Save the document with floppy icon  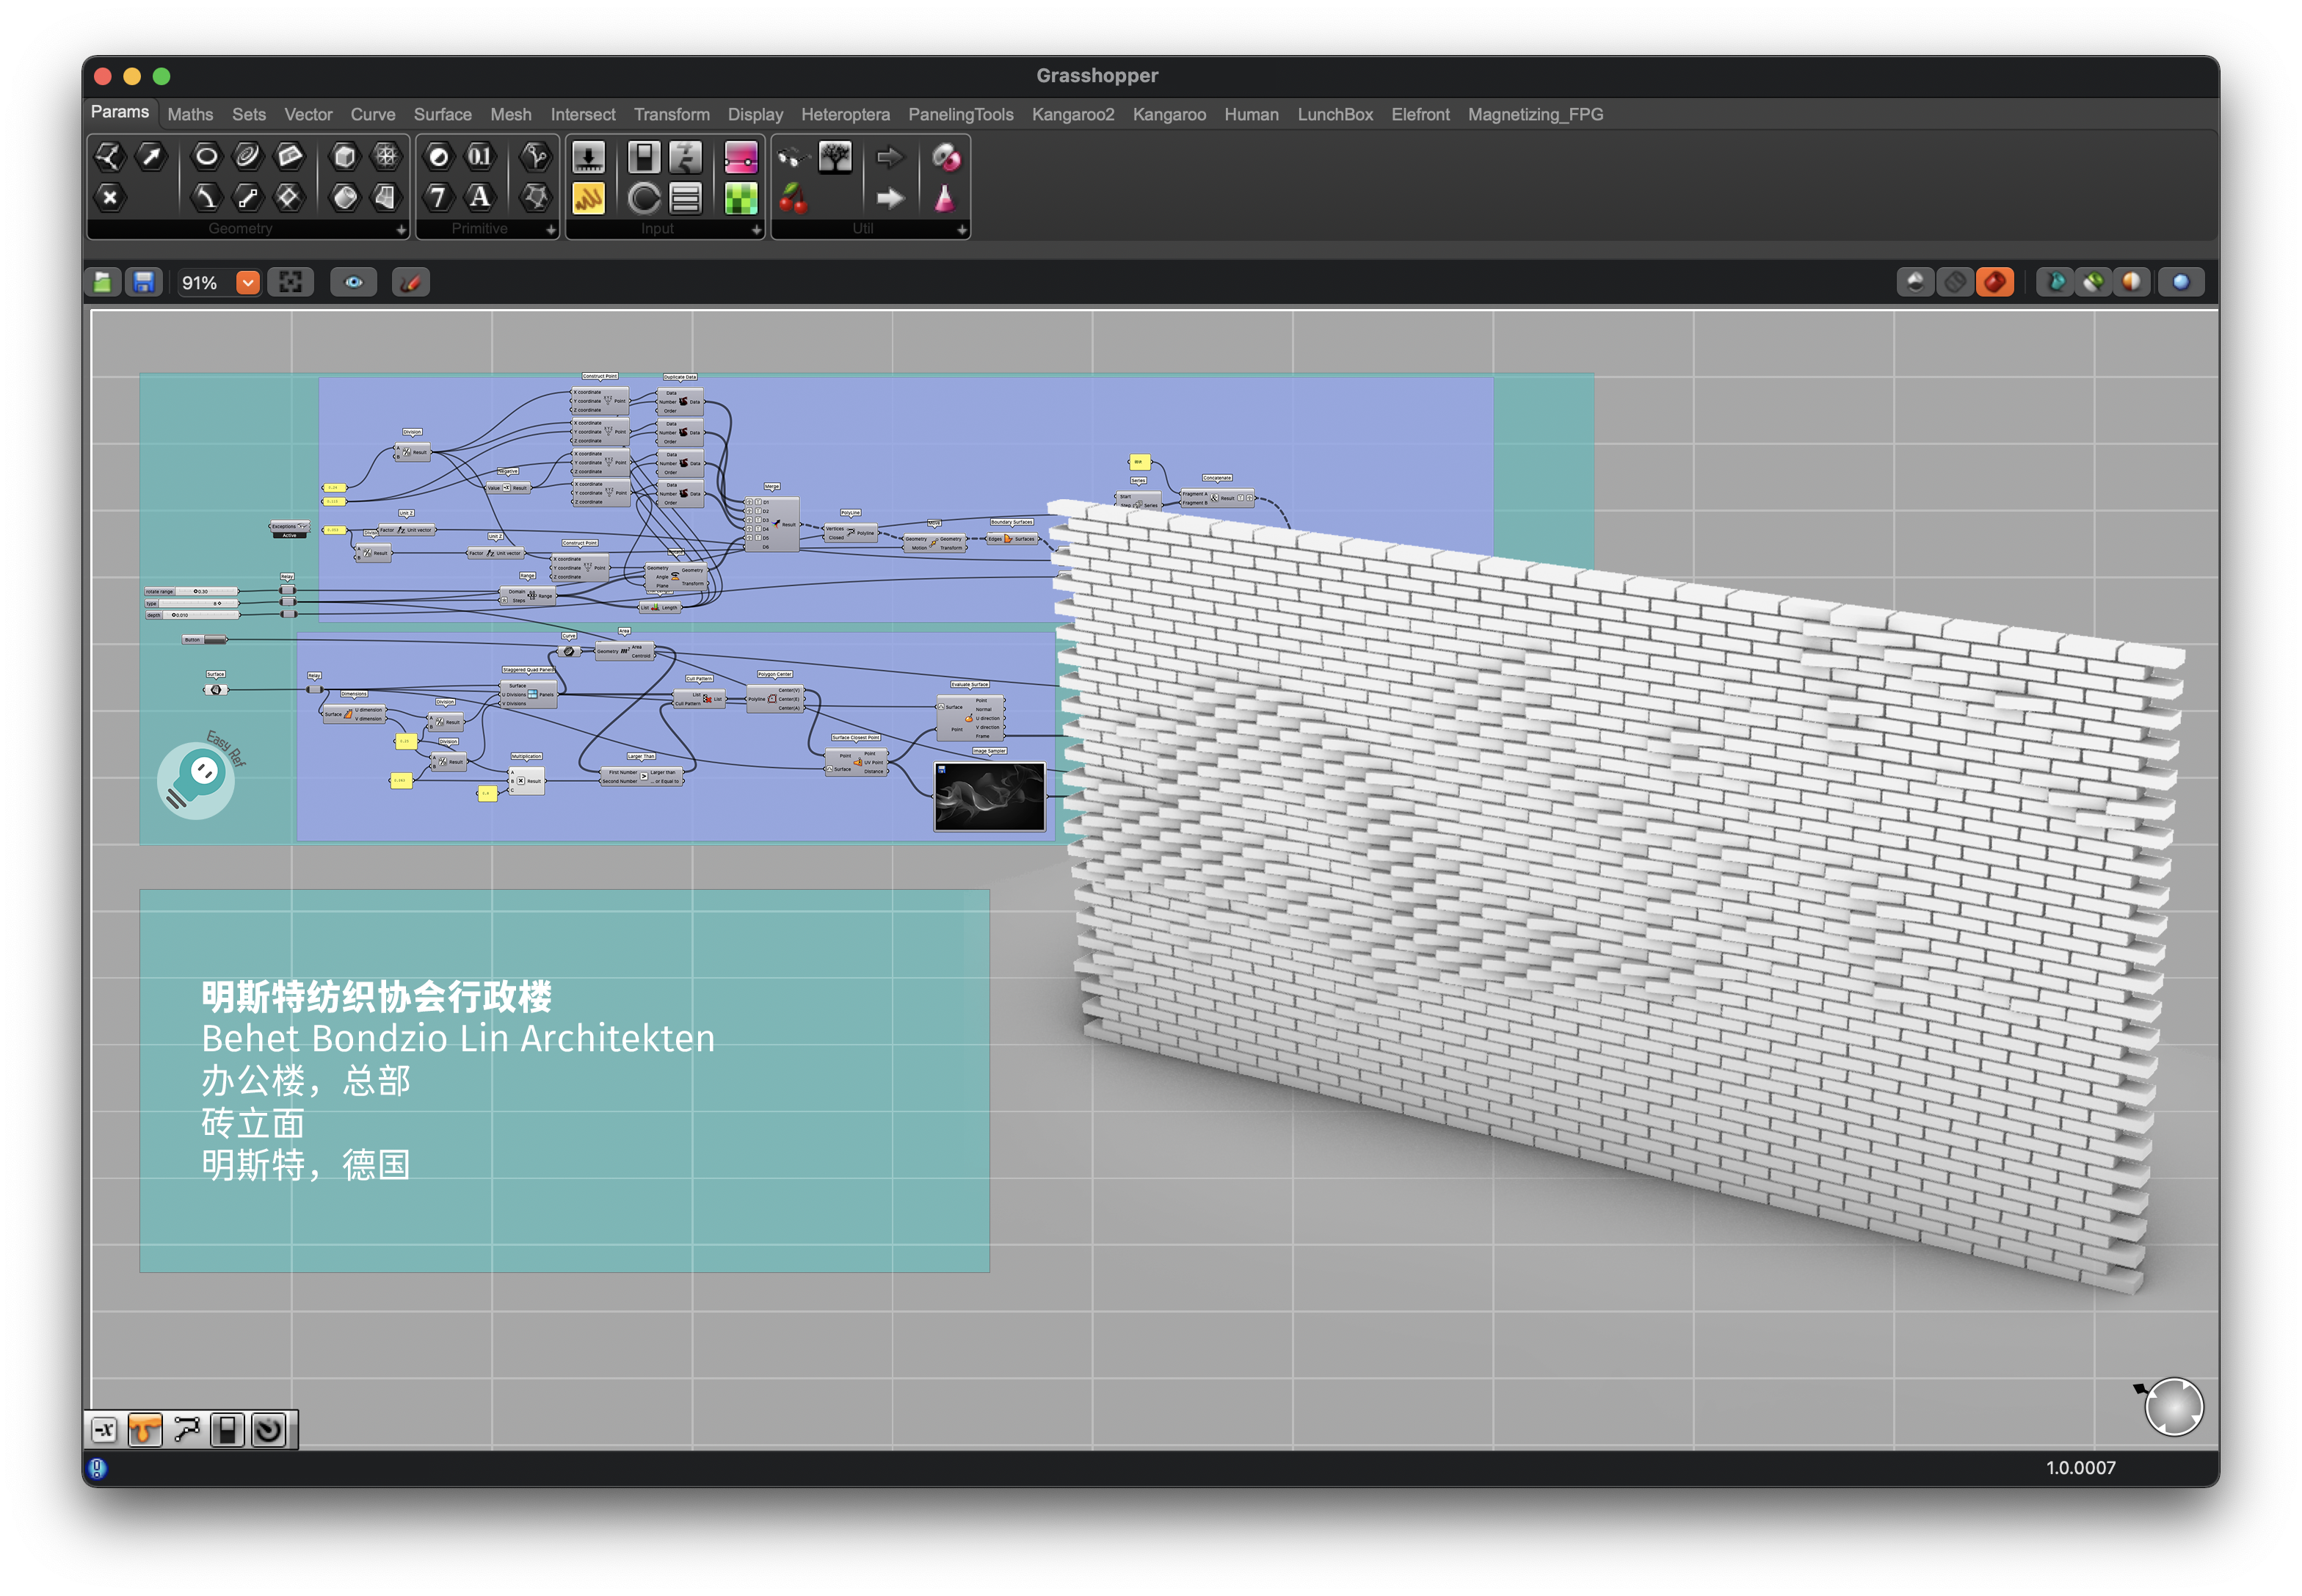(x=144, y=283)
